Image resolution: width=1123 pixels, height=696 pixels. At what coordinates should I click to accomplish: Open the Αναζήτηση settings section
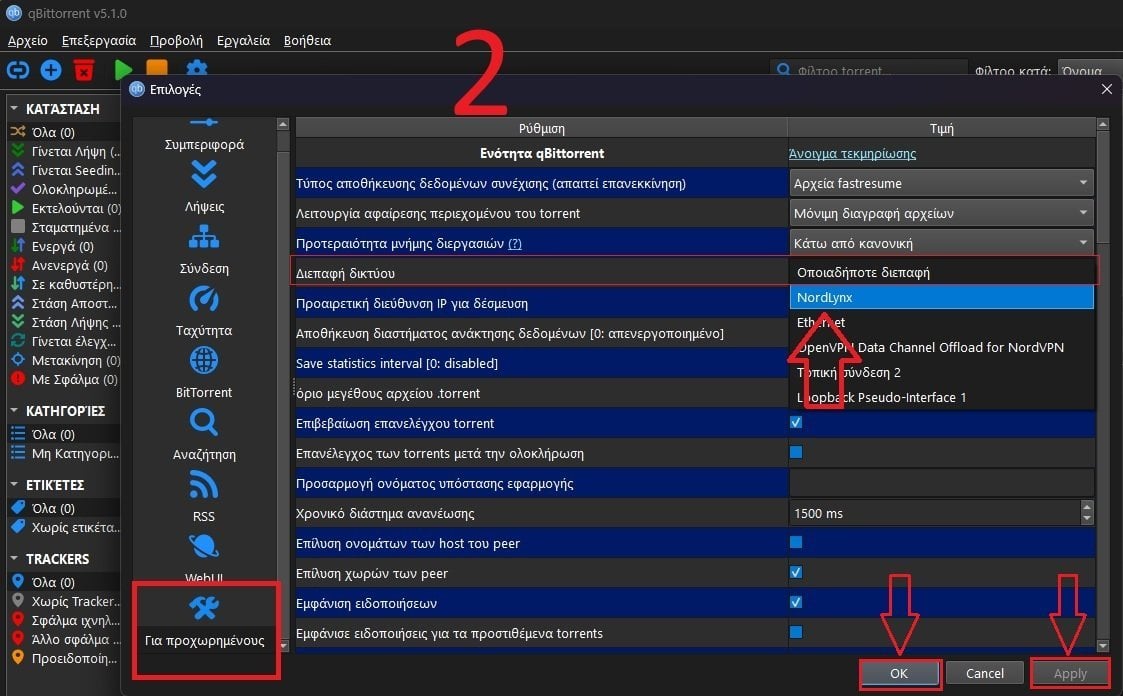204,435
